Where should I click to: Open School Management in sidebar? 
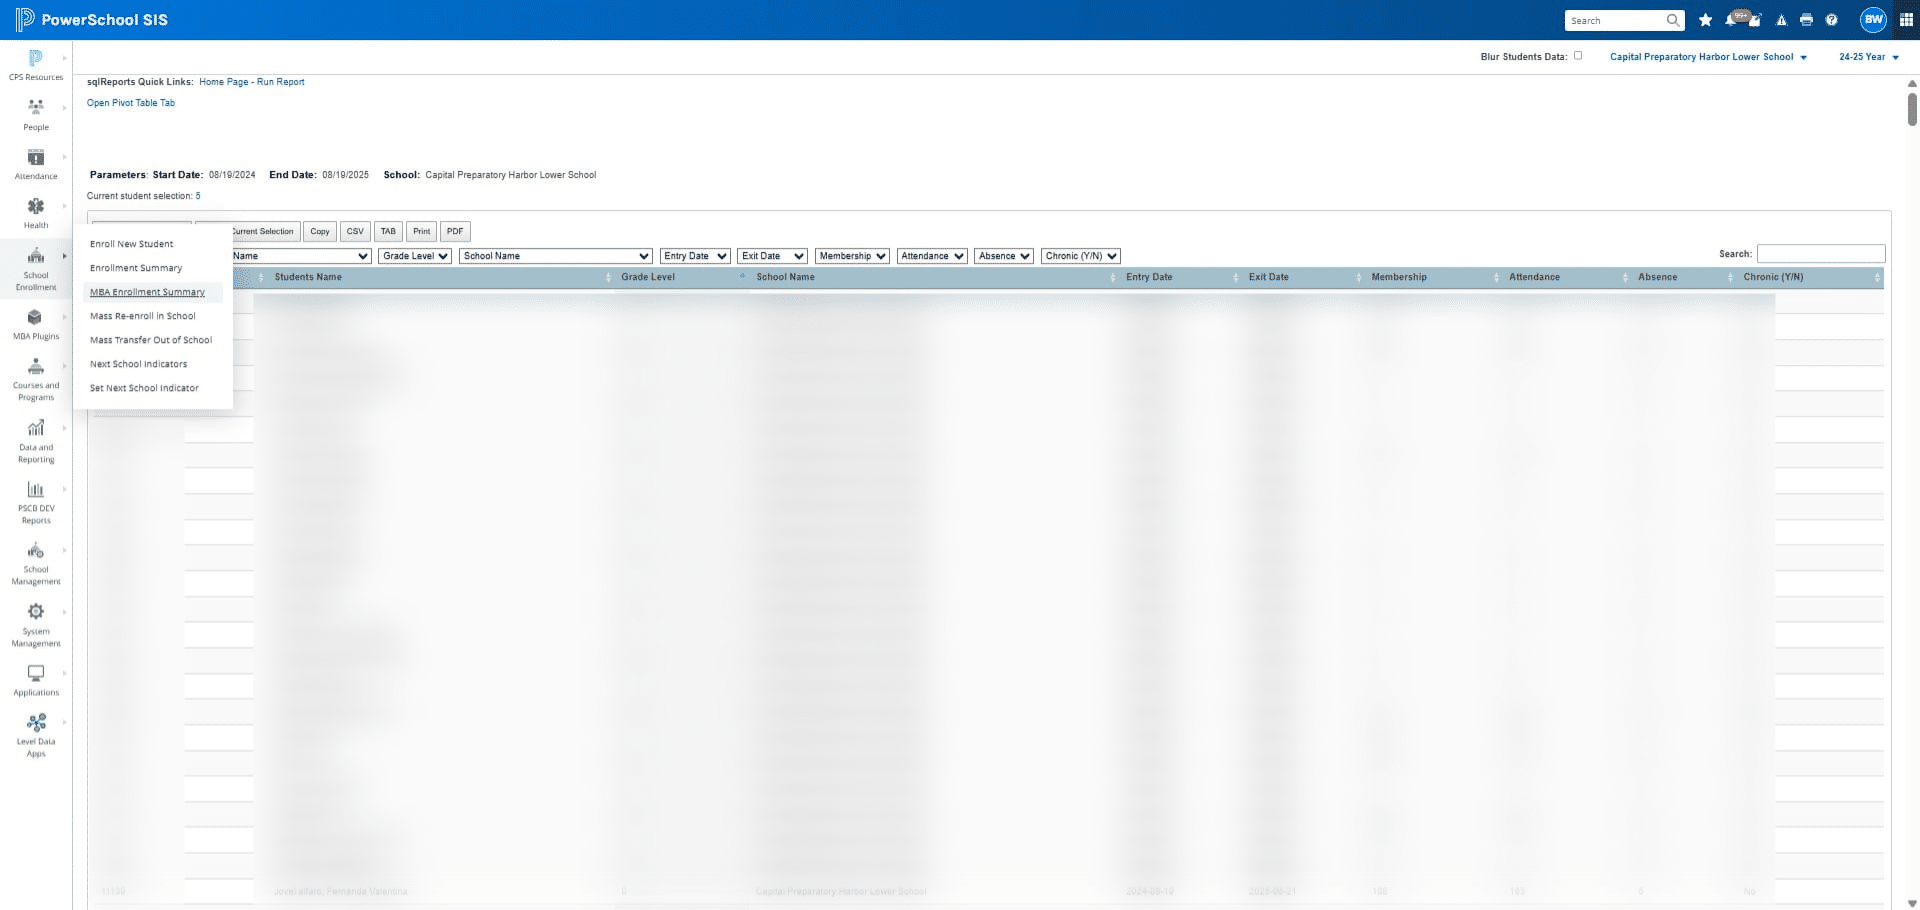pyautogui.click(x=36, y=564)
